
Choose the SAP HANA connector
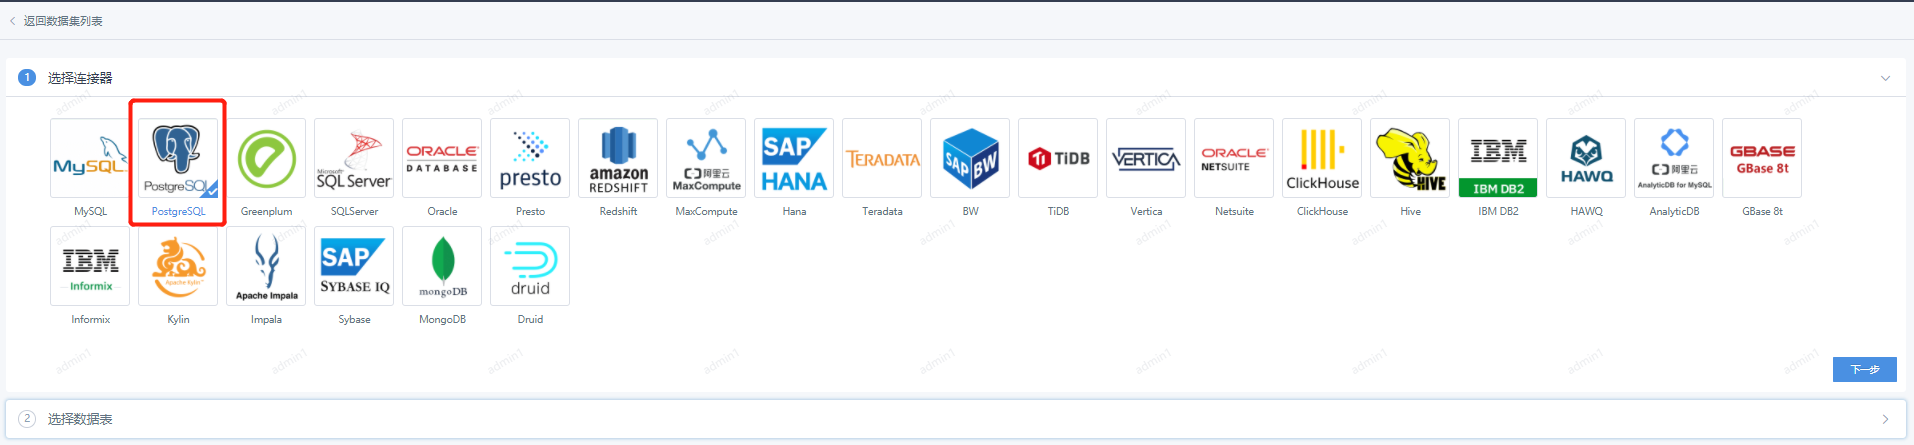click(x=794, y=158)
